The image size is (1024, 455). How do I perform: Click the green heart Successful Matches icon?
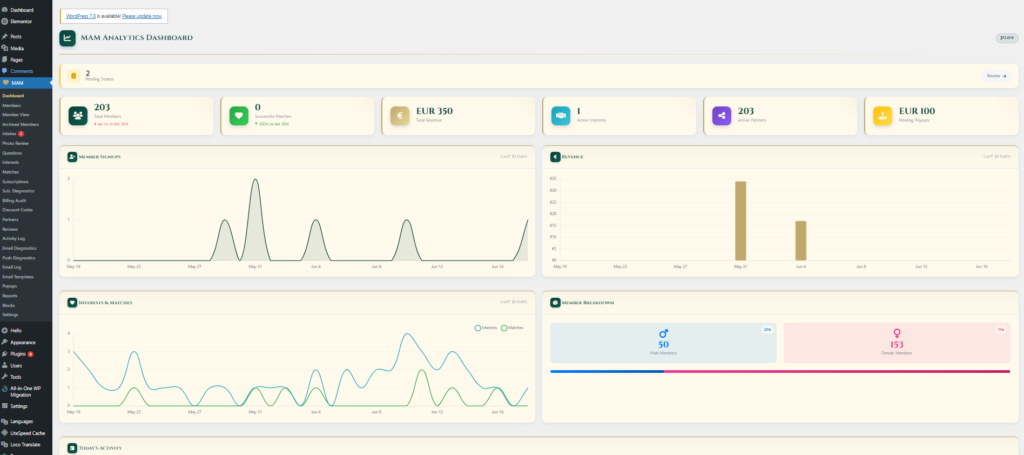click(239, 116)
